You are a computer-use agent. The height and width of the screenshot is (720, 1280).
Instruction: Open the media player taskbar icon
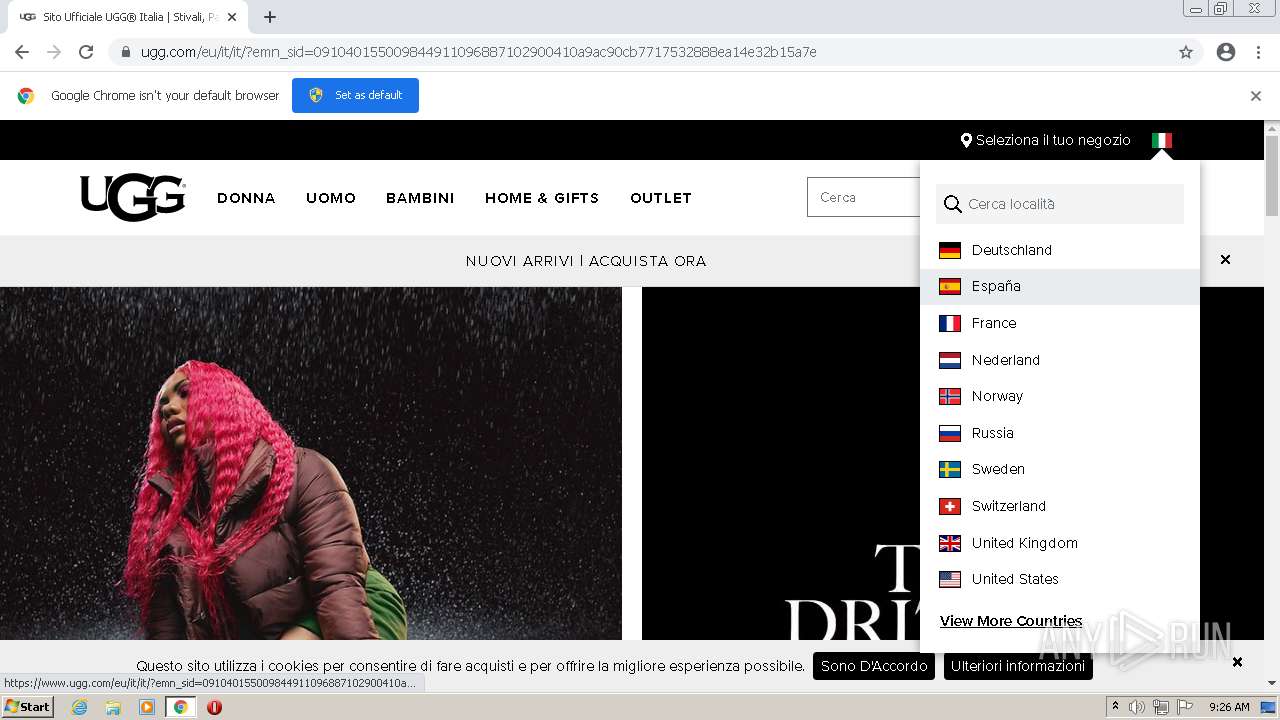click(x=147, y=707)
